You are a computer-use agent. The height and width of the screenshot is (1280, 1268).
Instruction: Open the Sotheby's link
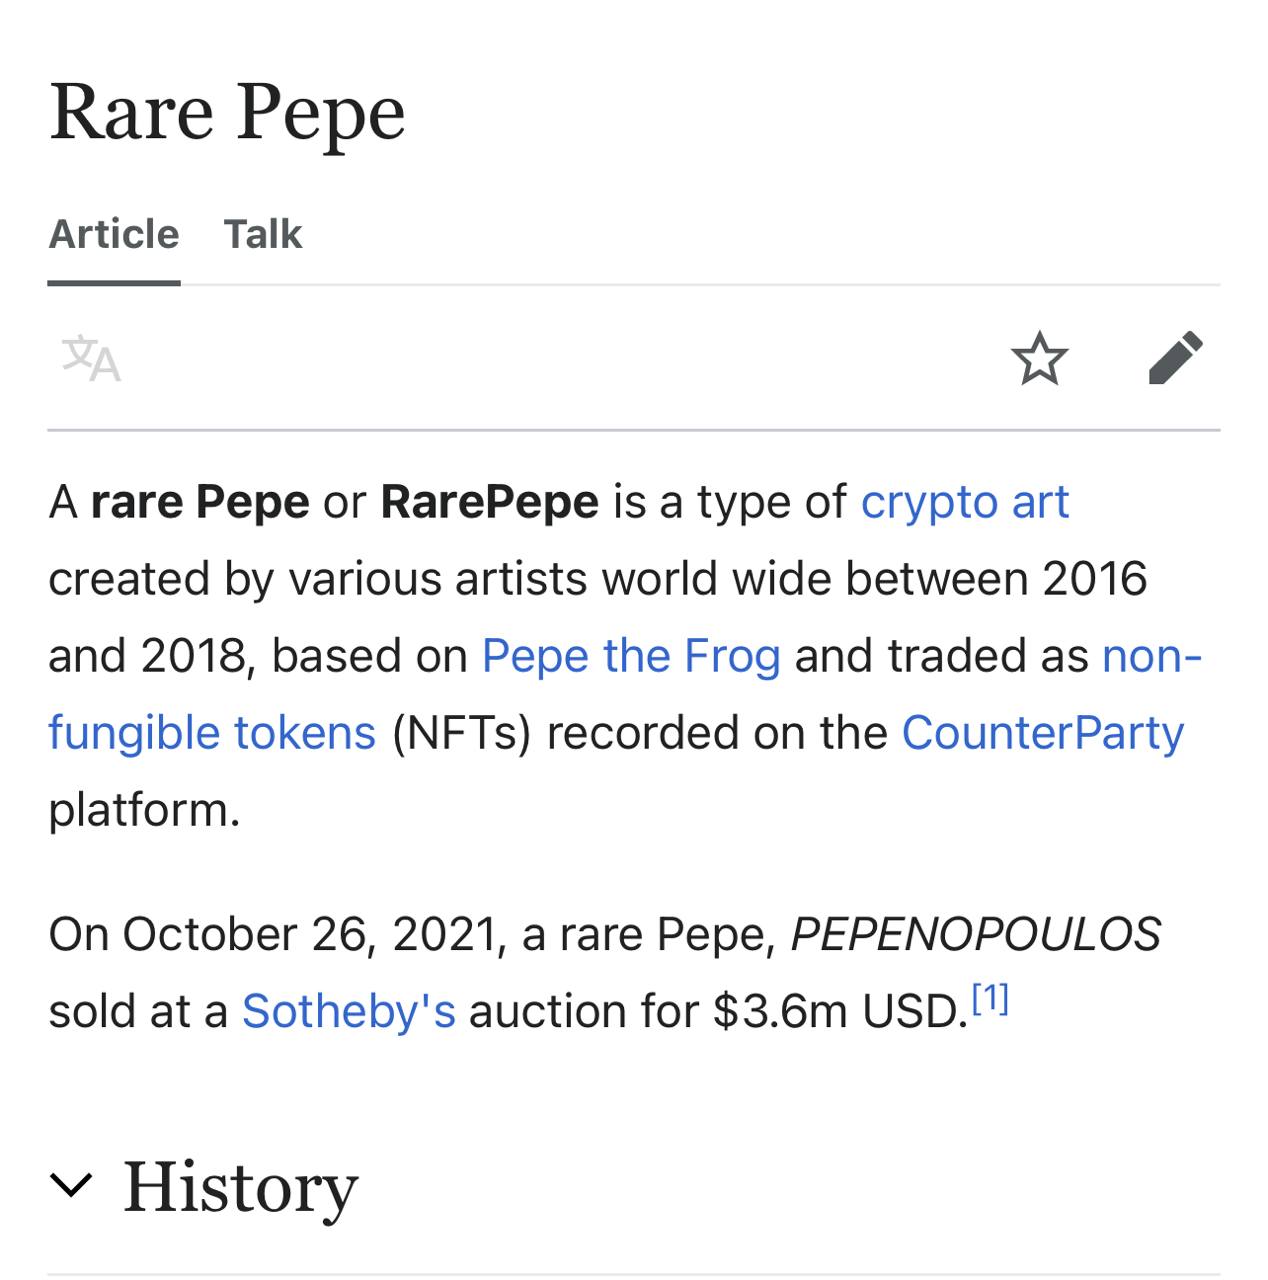(x=349, y=1011)
